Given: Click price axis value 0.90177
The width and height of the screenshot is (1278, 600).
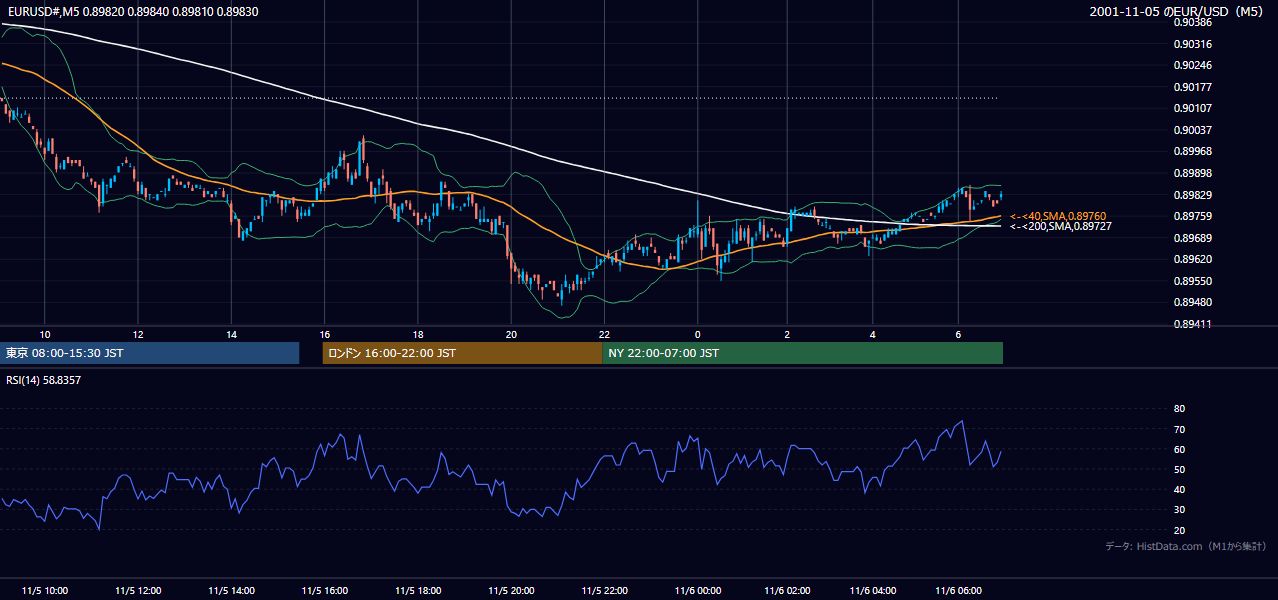Looking at the screenshot, I should [x=1192, y=87].
